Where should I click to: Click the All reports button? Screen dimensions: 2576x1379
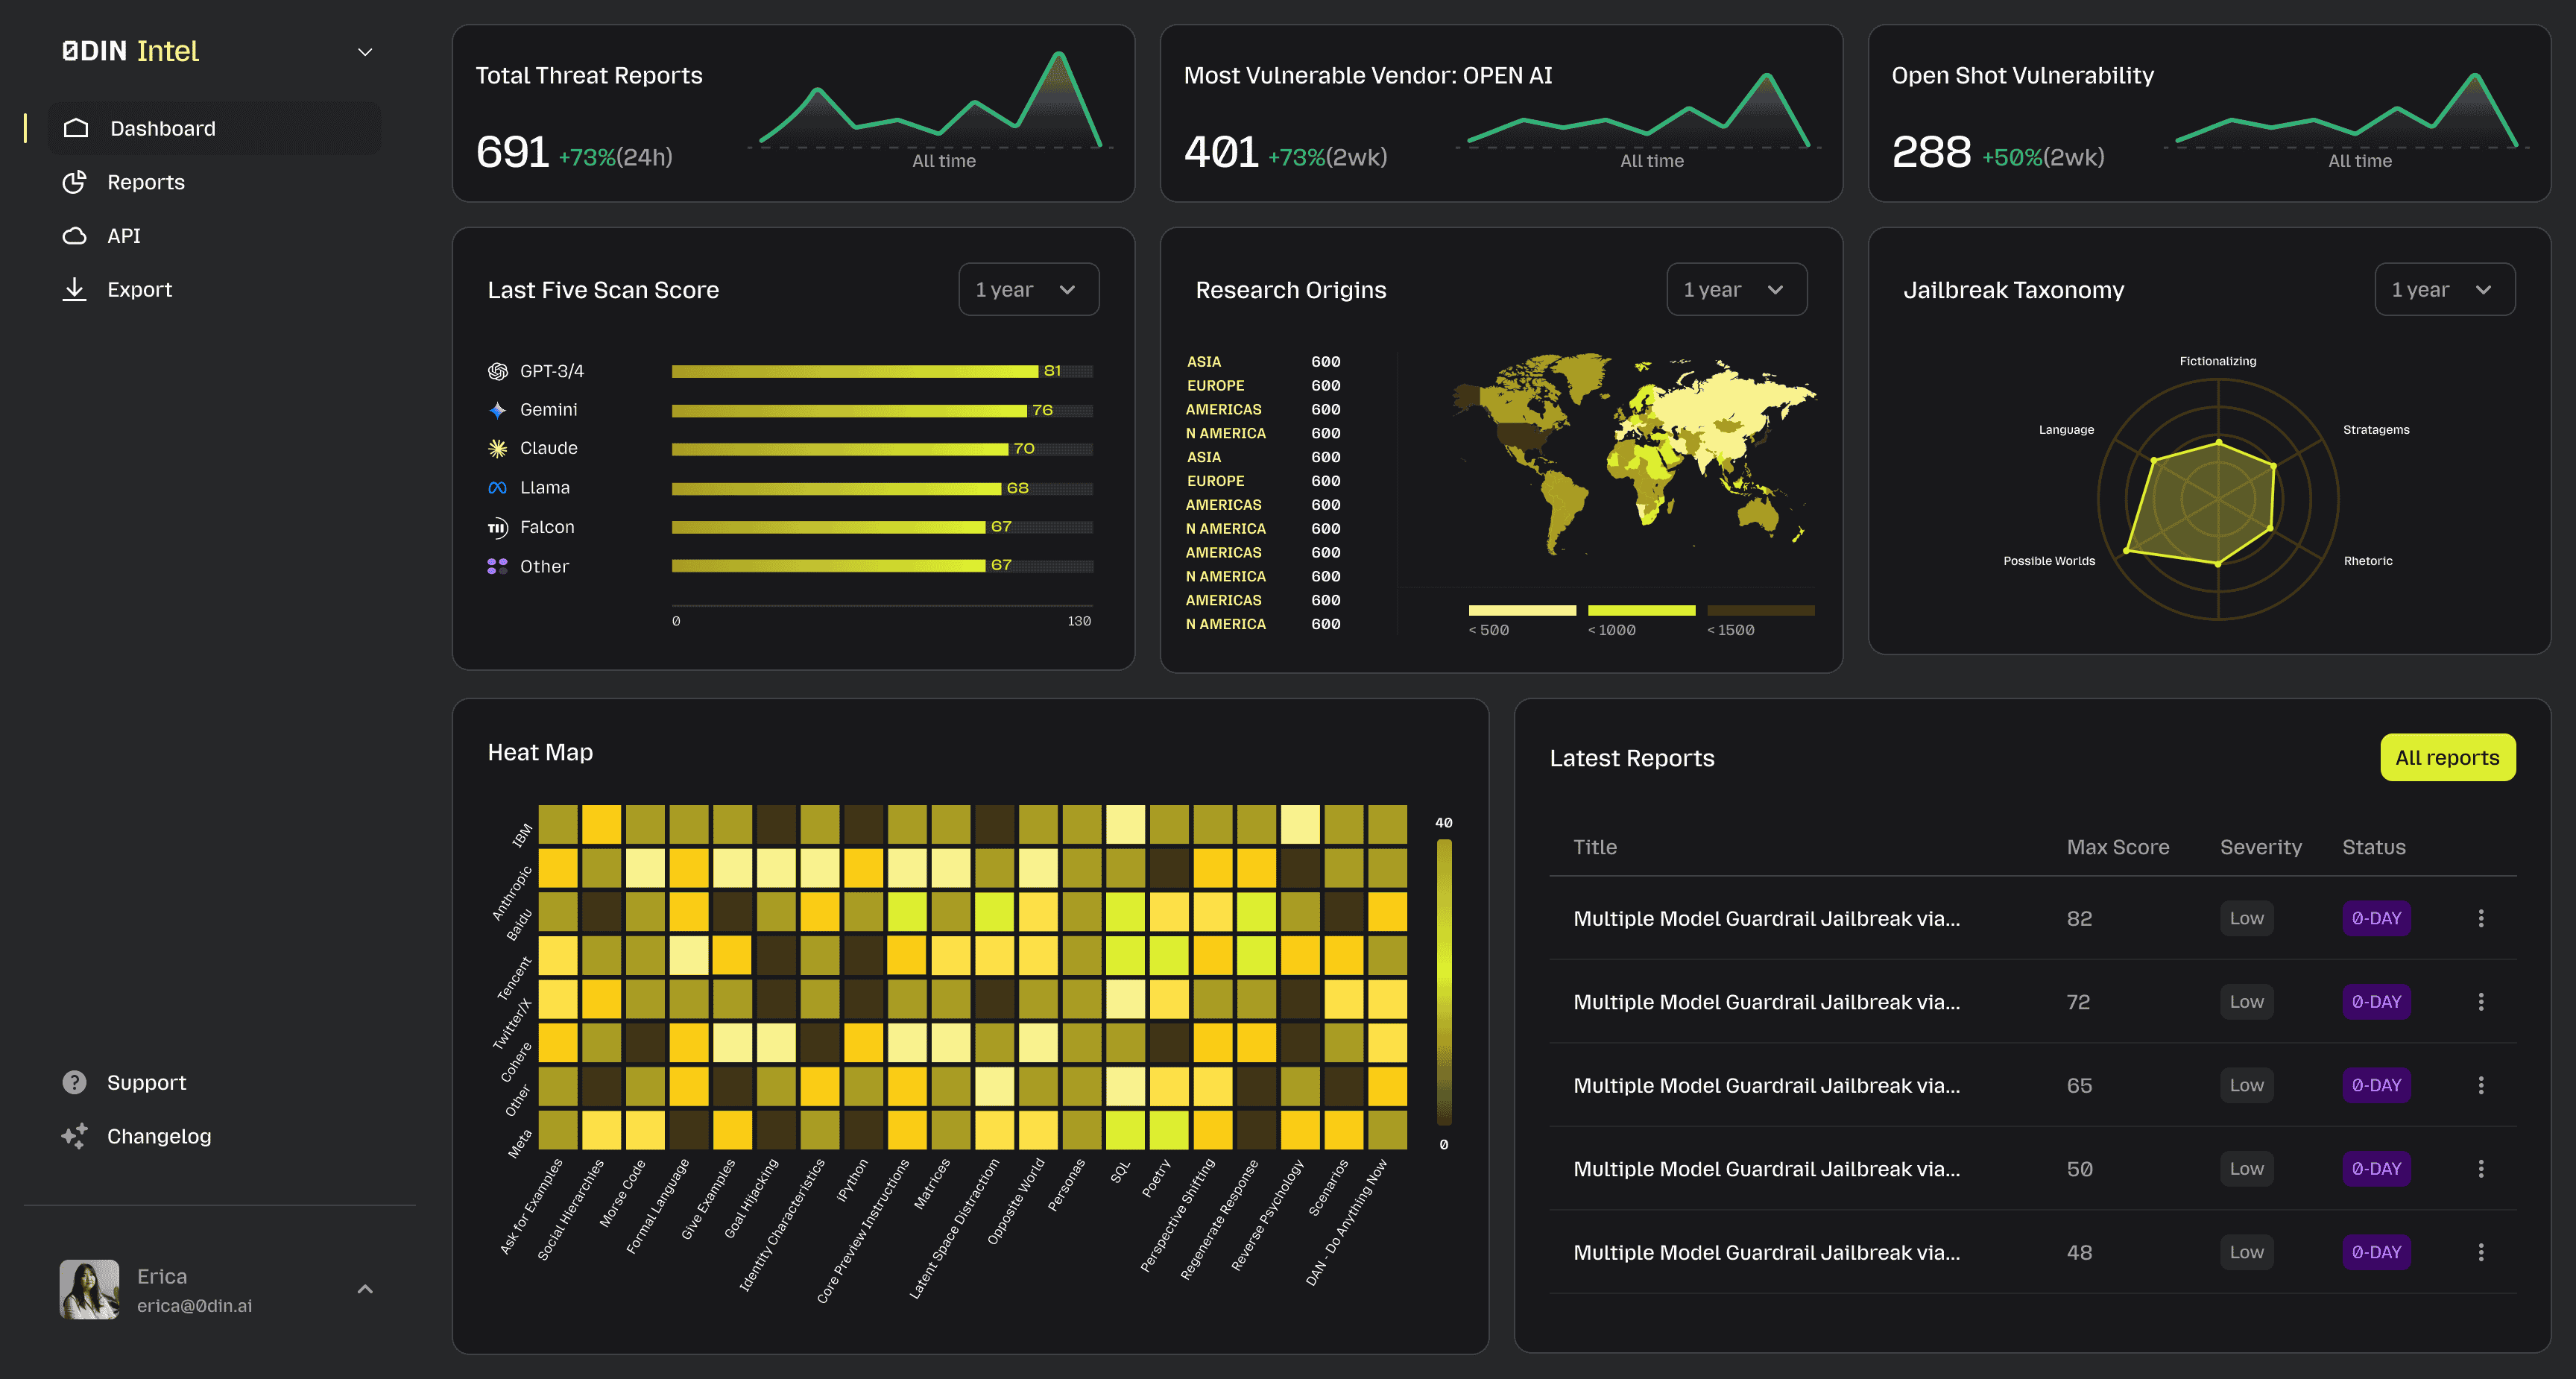[2447, 758]
